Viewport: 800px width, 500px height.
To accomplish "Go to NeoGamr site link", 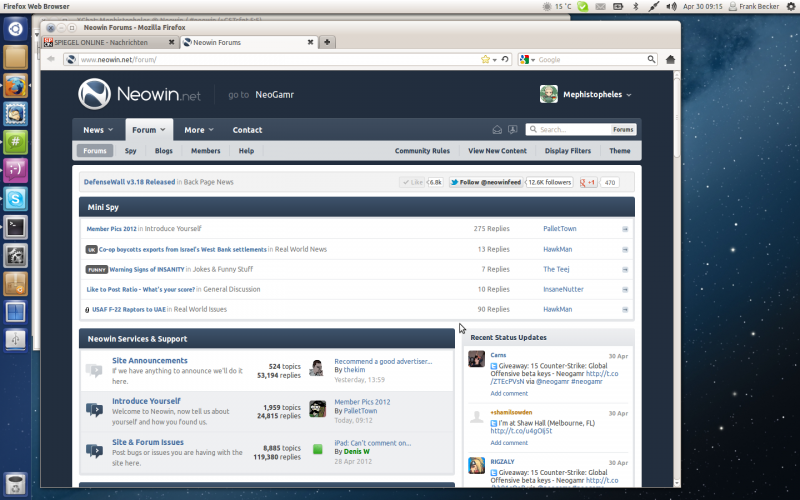I will tap(274, 94).
